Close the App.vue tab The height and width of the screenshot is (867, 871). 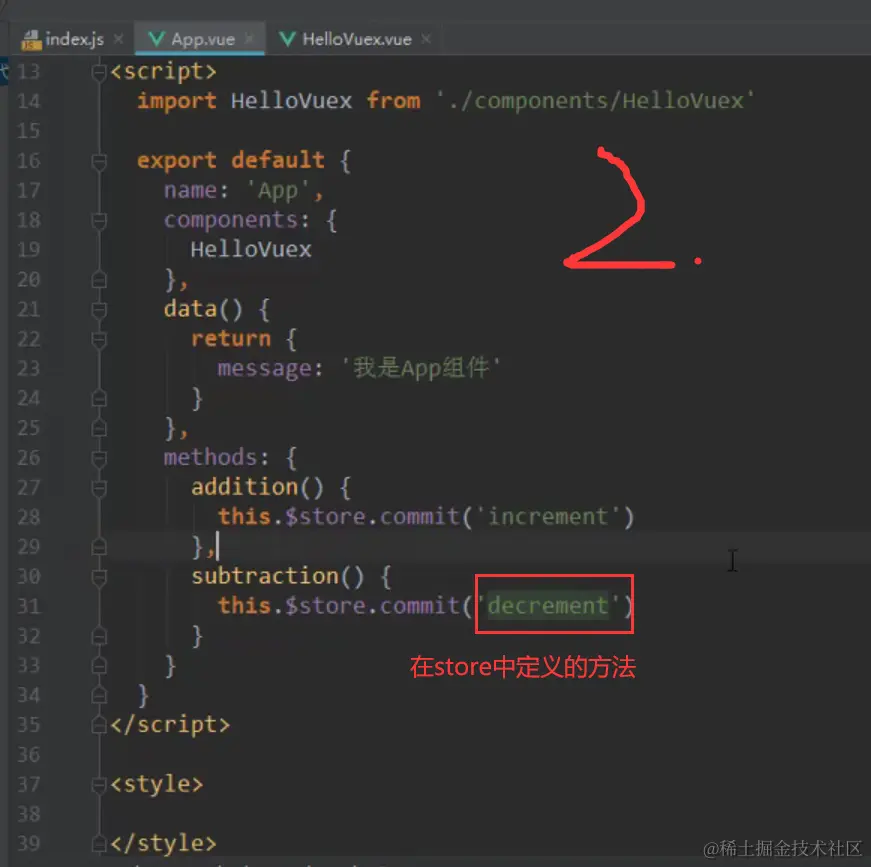249,38
